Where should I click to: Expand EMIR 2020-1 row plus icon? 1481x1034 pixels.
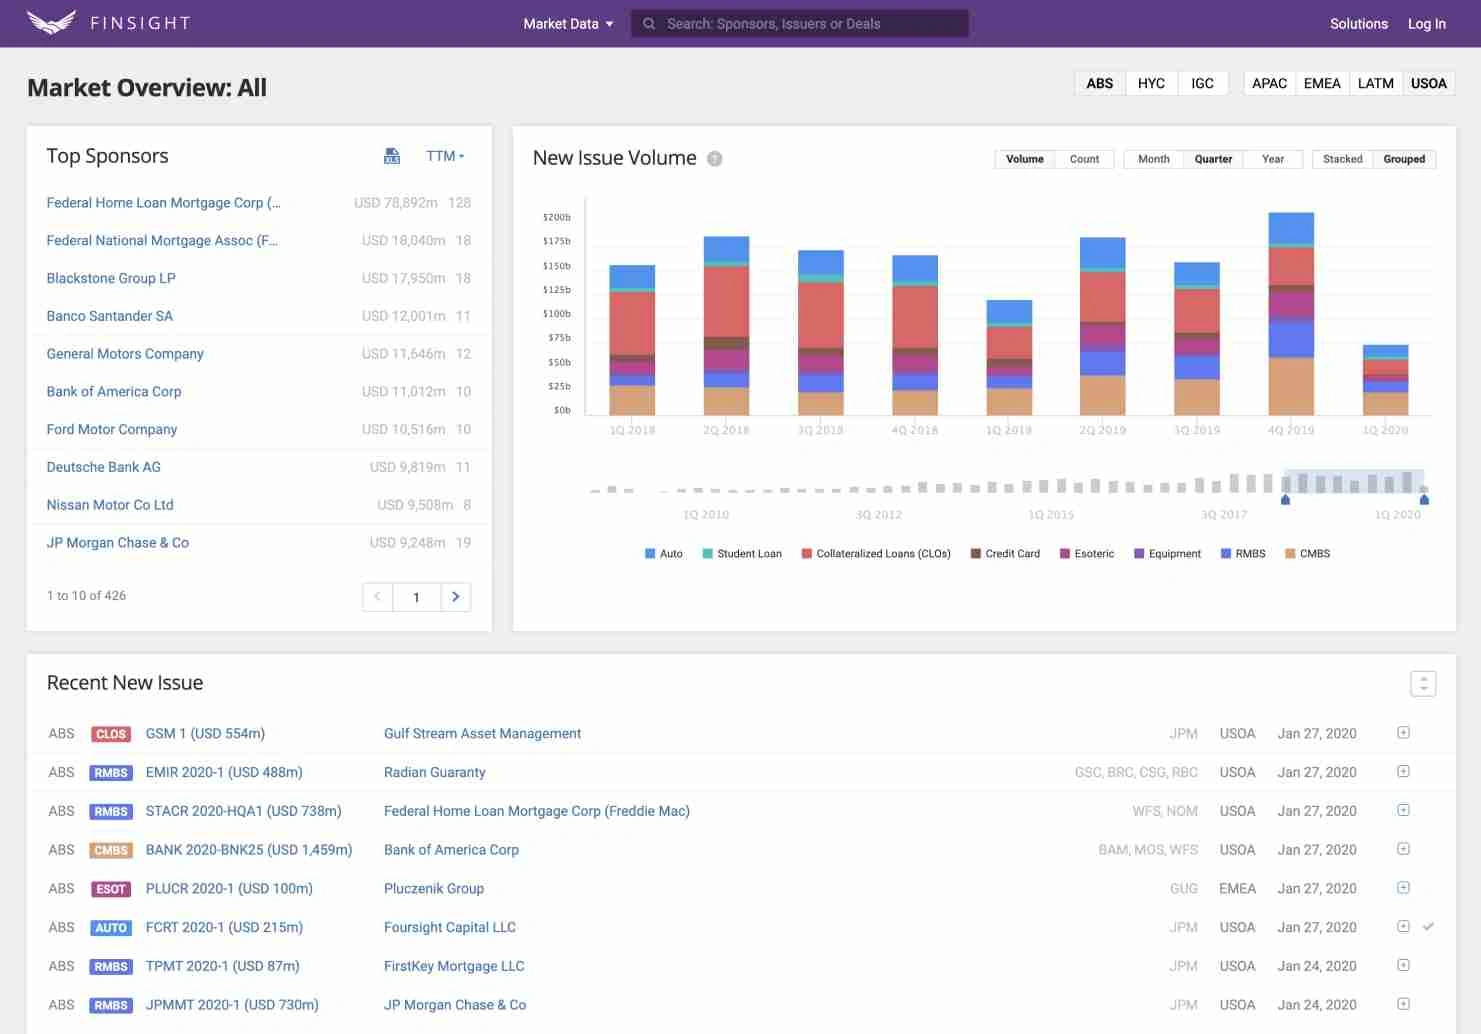1403,771
